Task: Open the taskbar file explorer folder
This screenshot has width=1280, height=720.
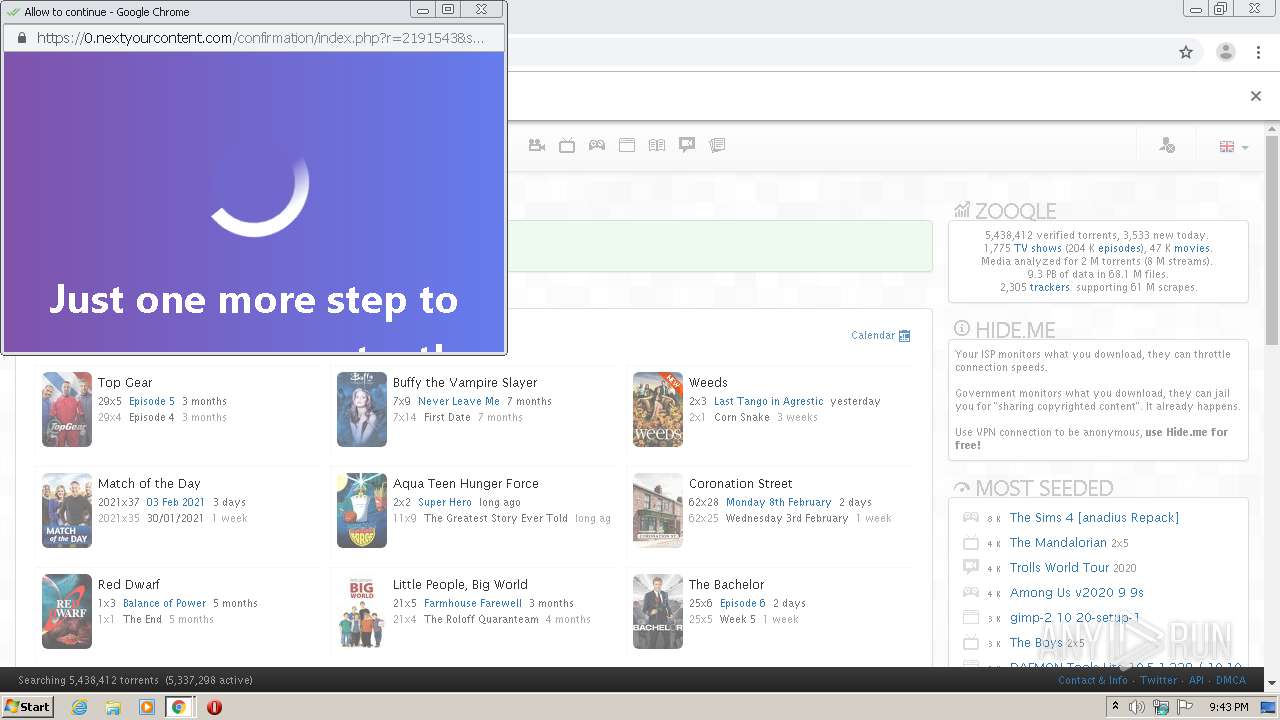Action: tap(113, 707)
